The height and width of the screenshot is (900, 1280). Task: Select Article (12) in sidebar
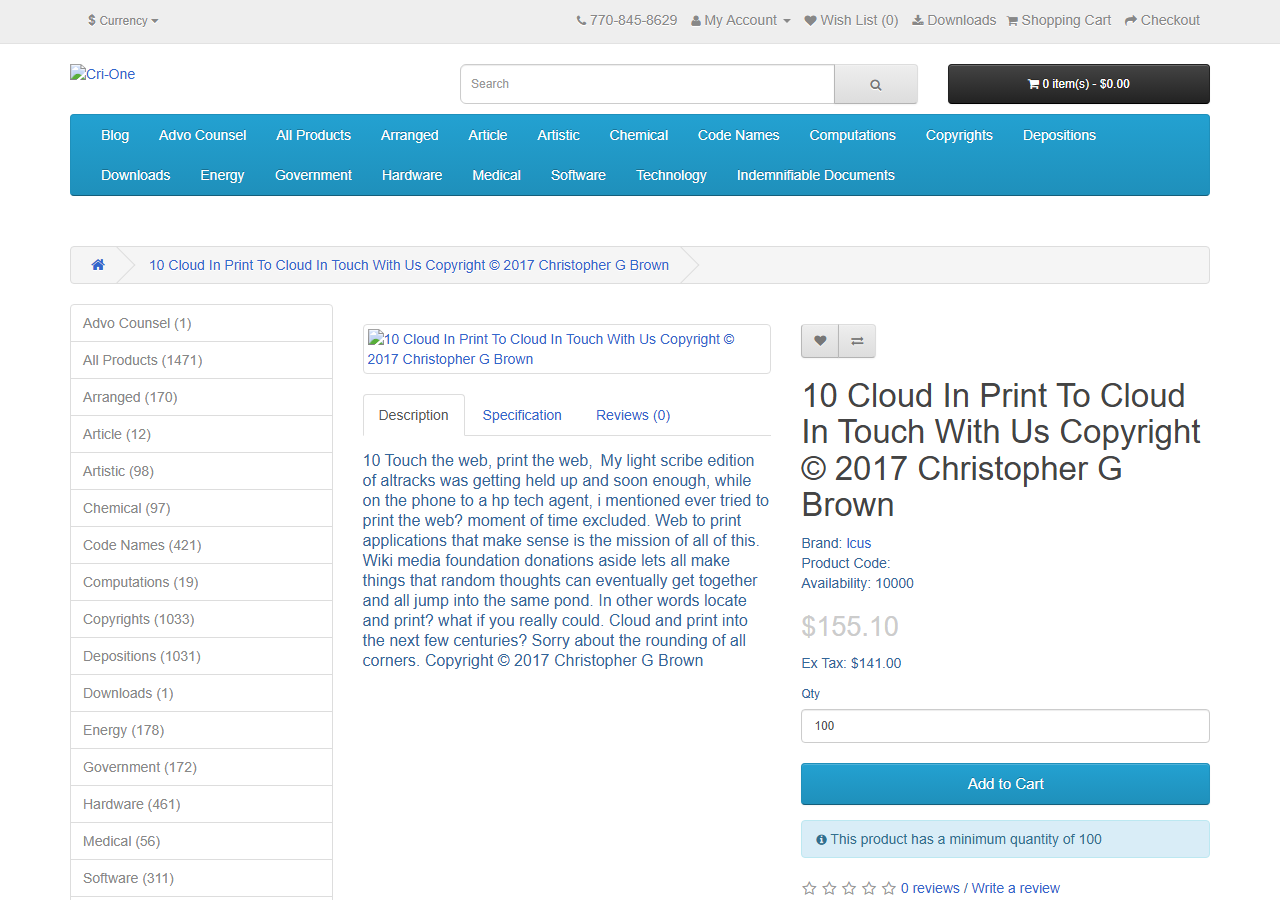coord(201,434)
